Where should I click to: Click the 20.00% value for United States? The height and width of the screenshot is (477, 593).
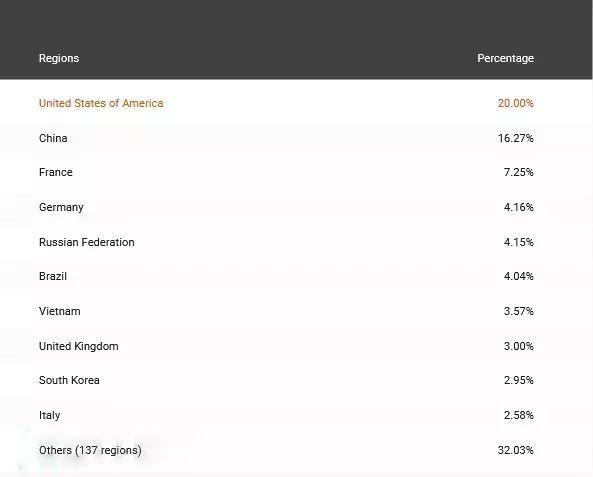(515, 103)
